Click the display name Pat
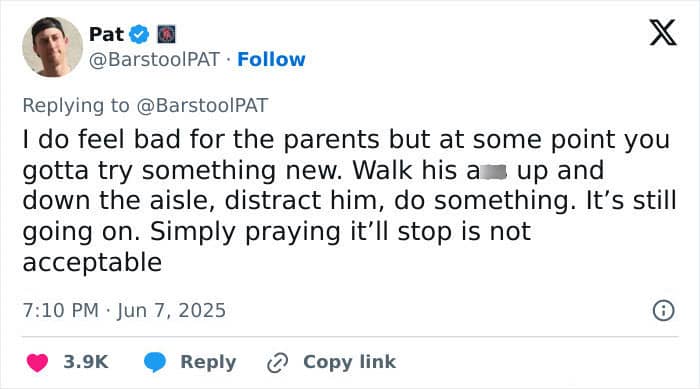The width and height of the screenshot is (700, 389). 106,34
